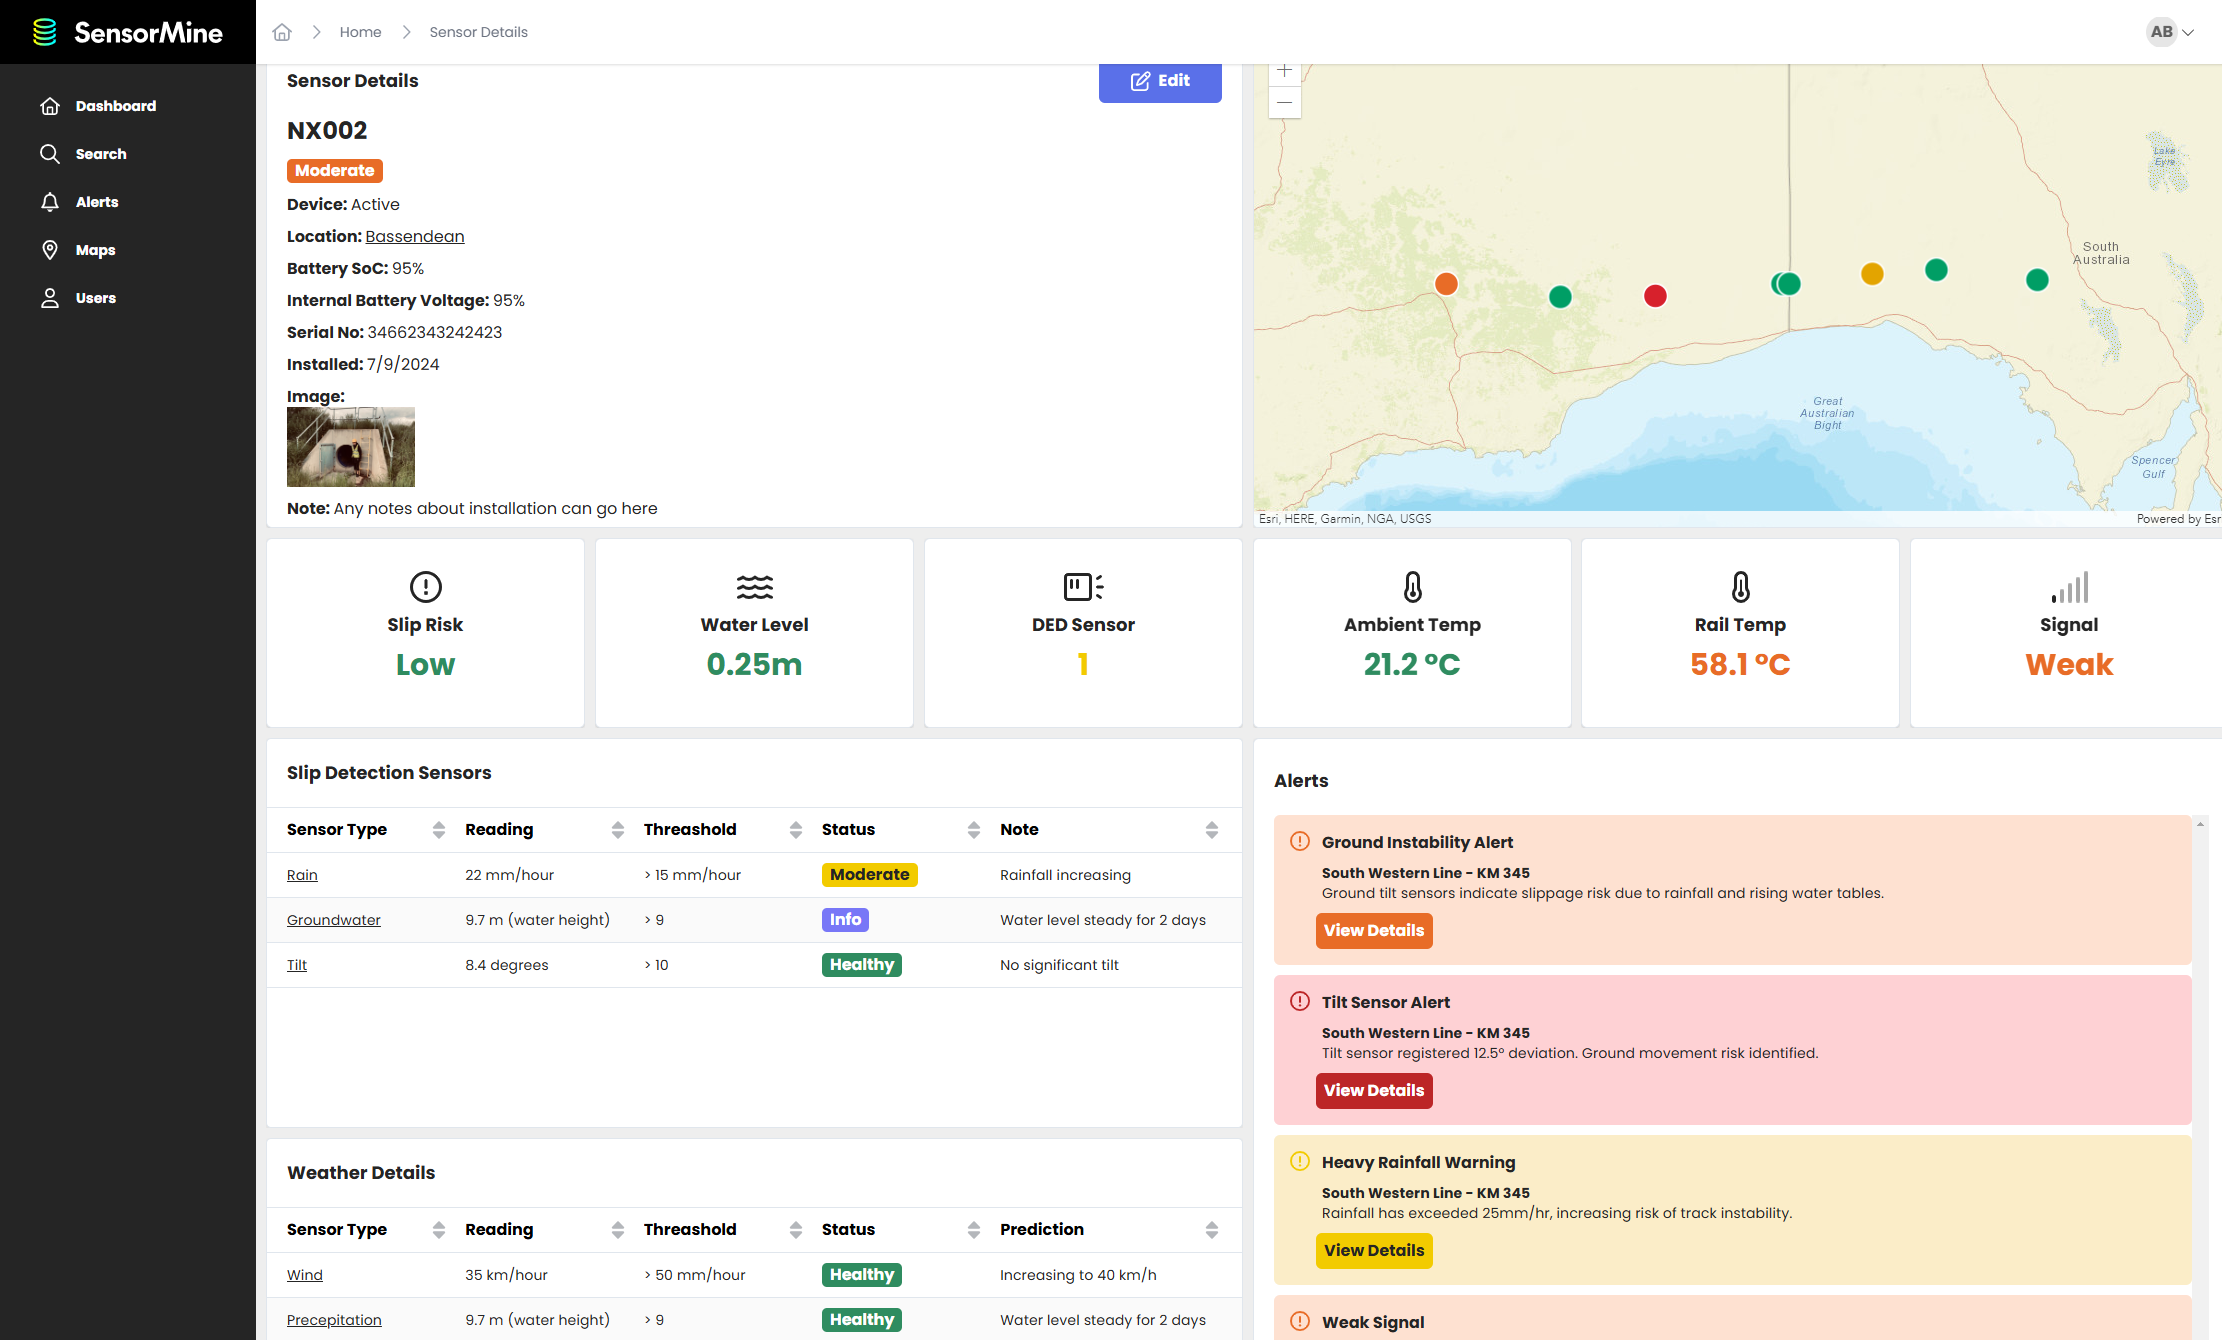Sort Slip Detection by Note
Image resolution: width=2222 pixels, height=1340 pixels.
(x=1212, y=830)
